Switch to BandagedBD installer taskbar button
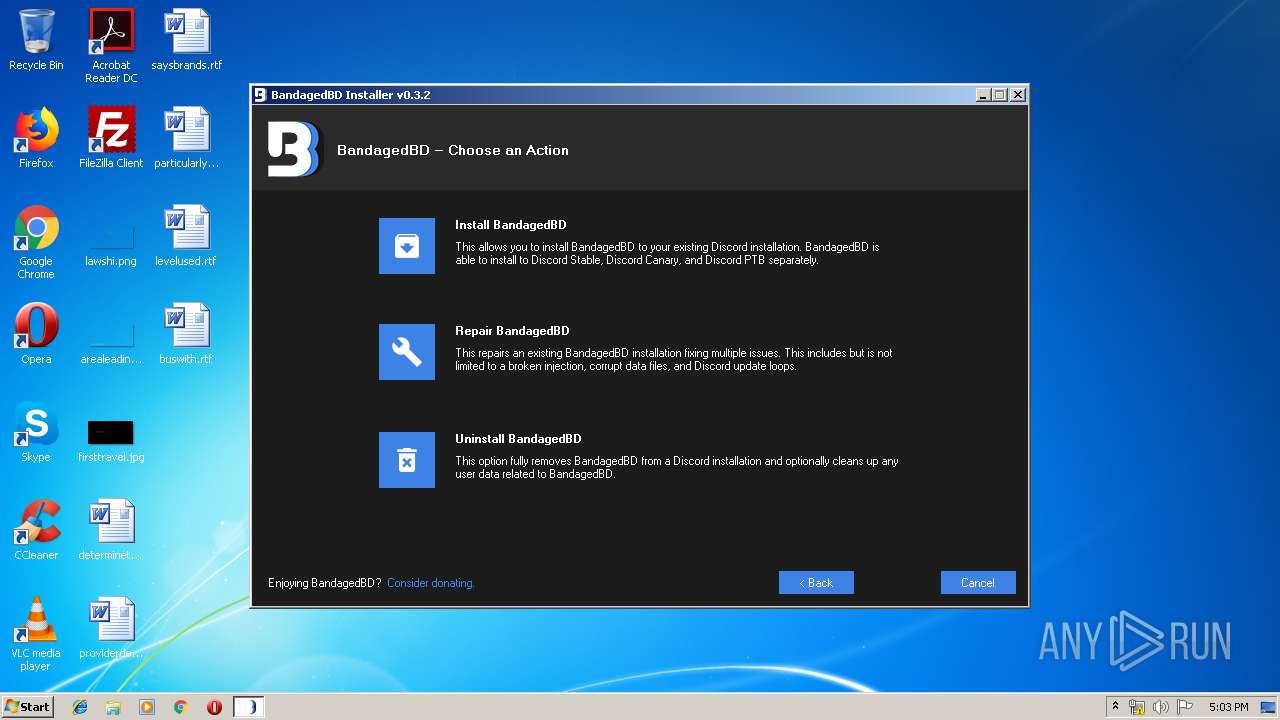 [x=248, y=707]
